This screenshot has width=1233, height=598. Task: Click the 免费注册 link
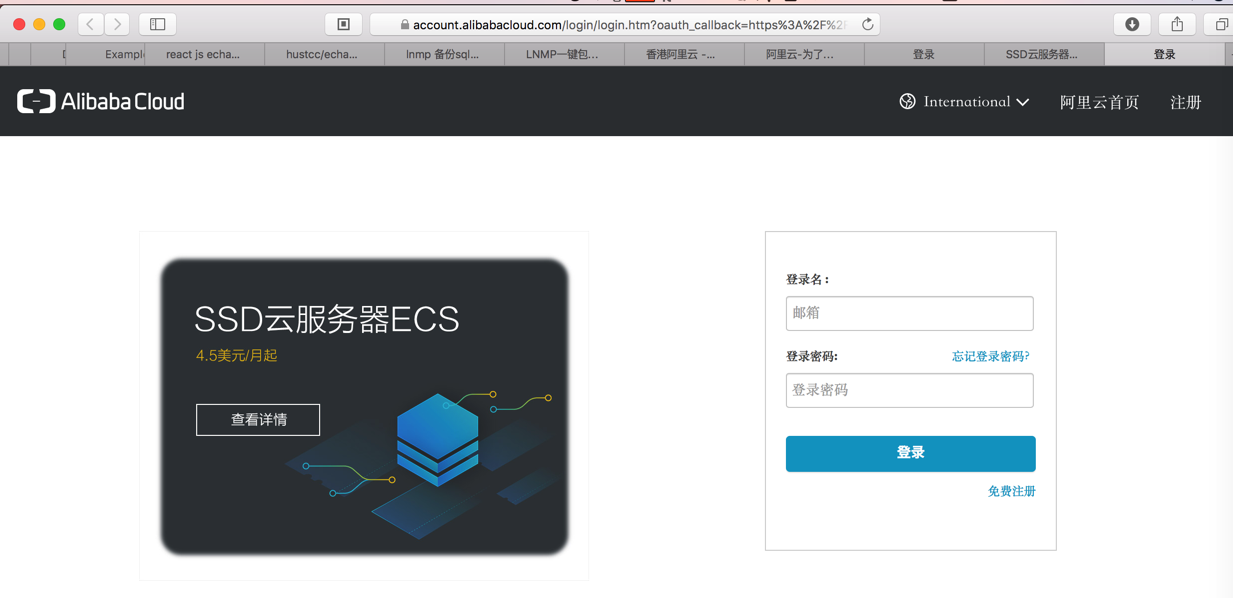[x=1011, y=491]
